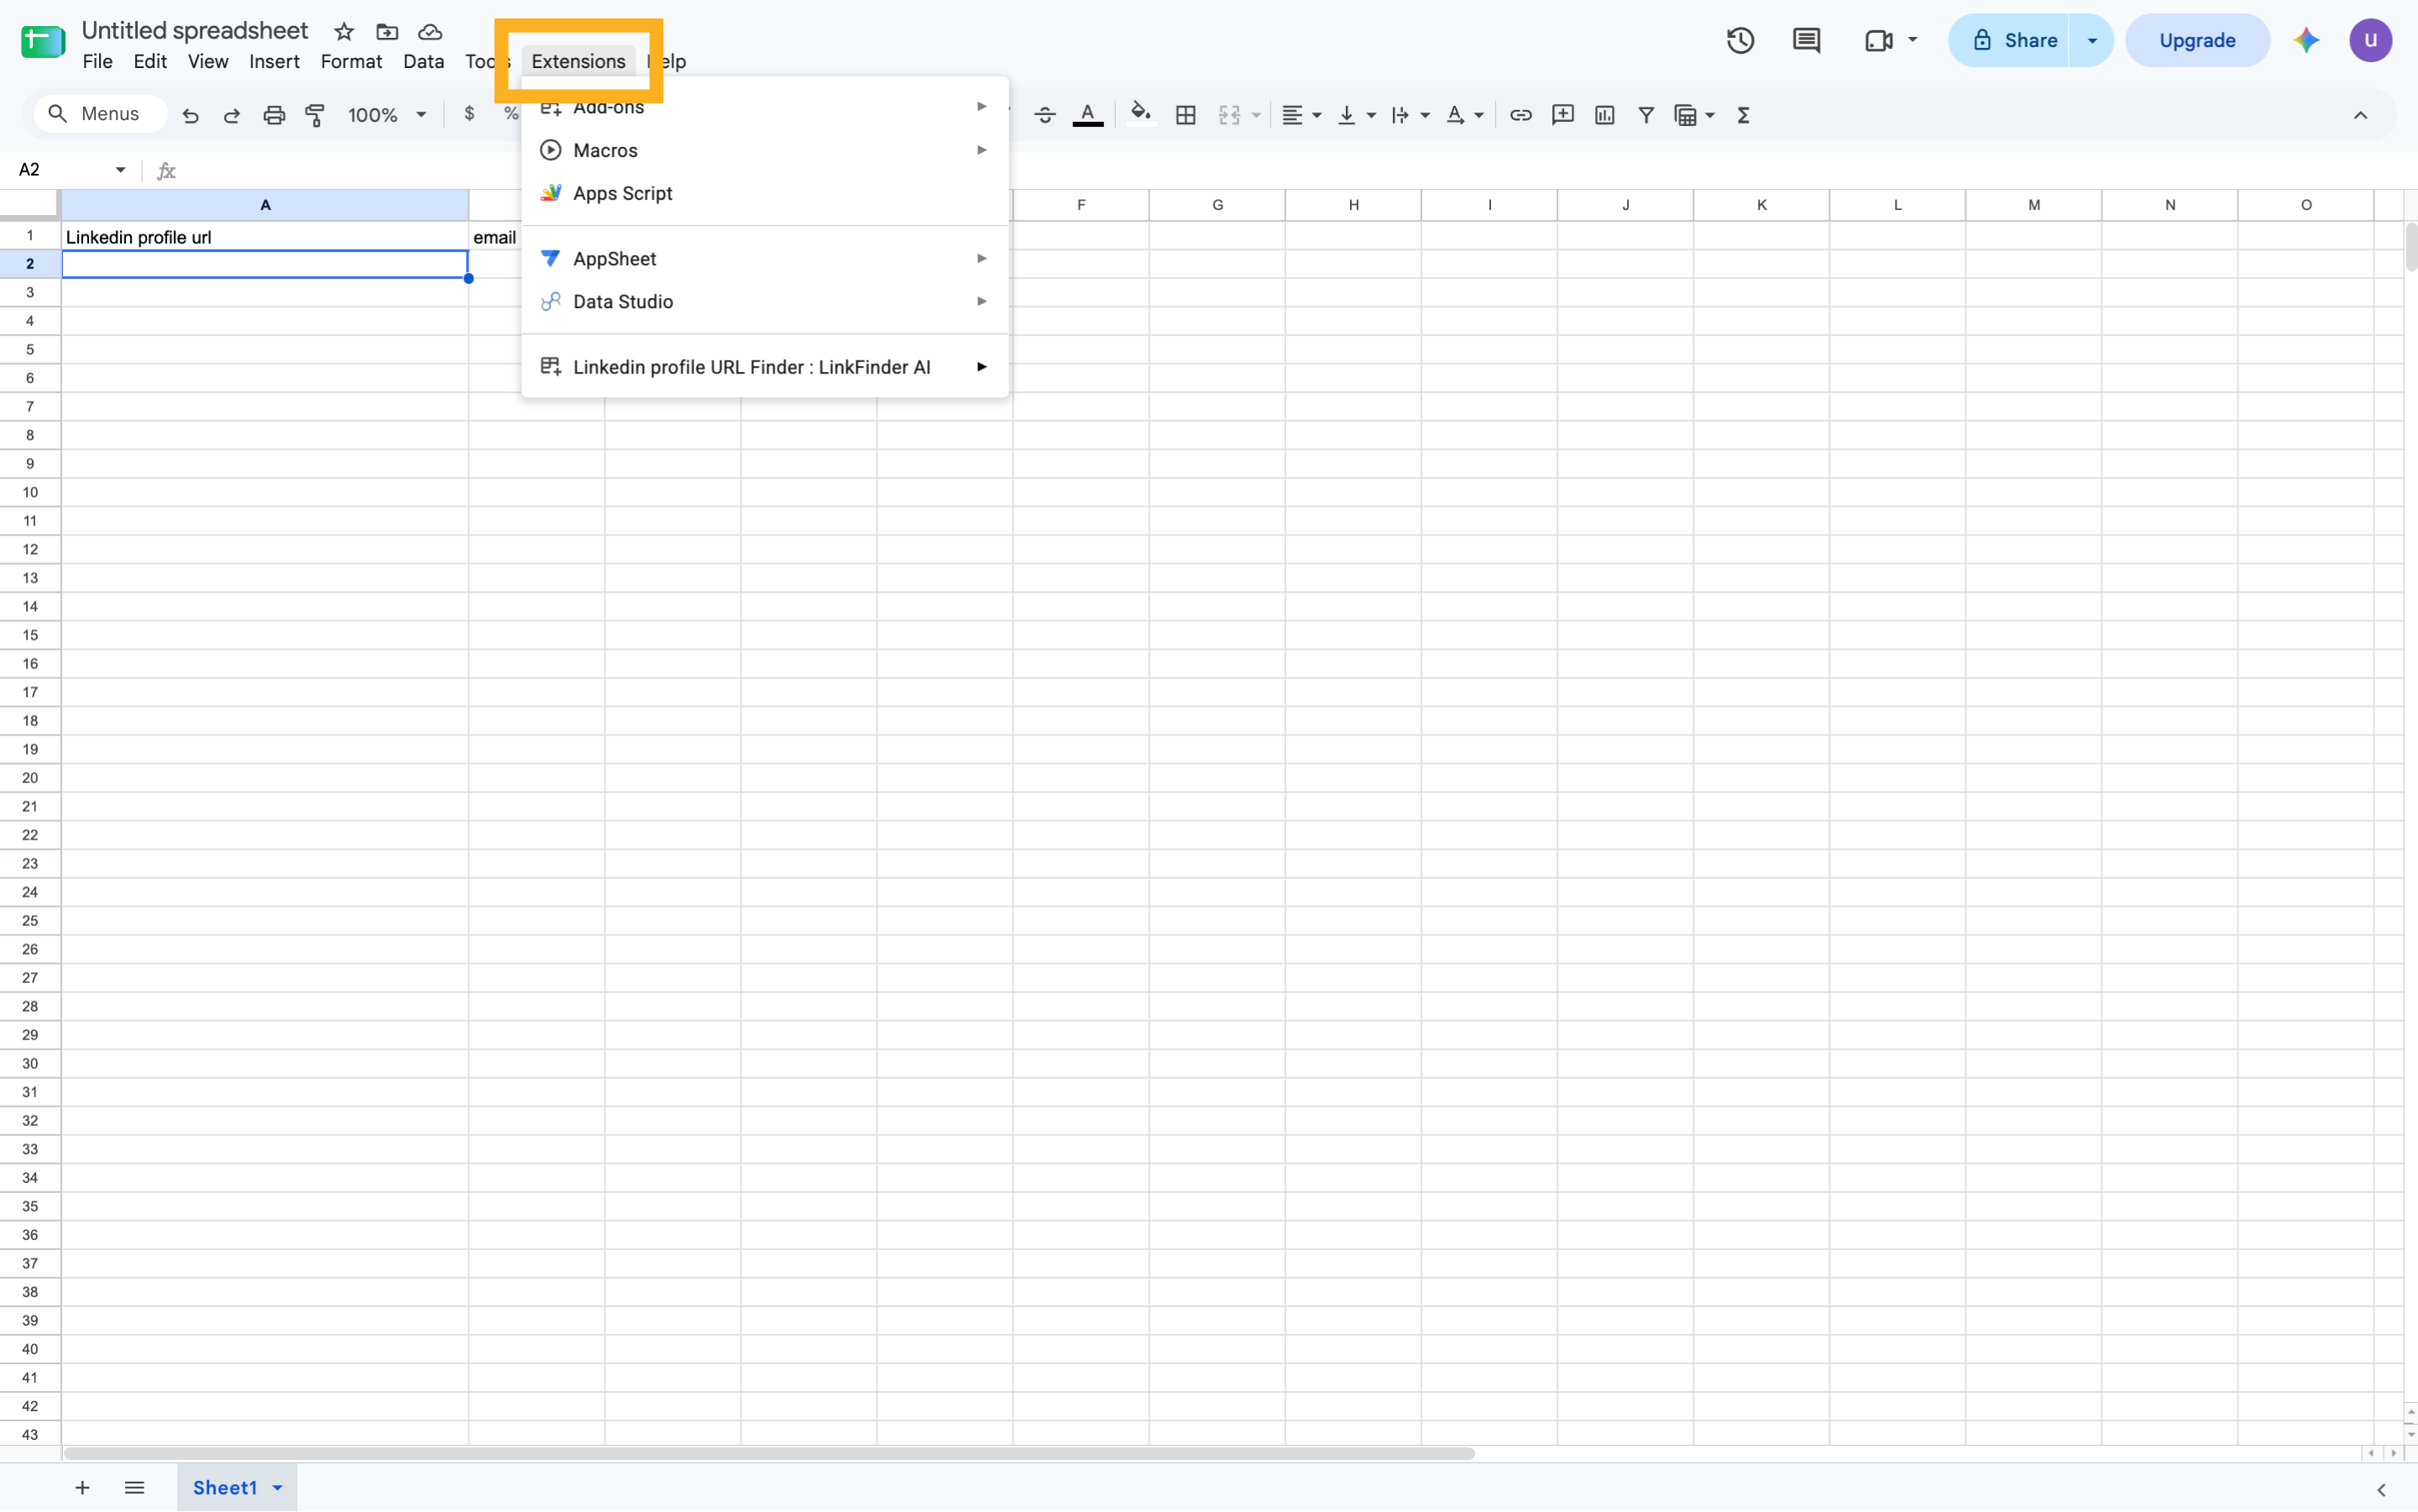Open the Gemini sparkle assistant
Screen dimensions: 2418x1512
tap(2307, 40)
